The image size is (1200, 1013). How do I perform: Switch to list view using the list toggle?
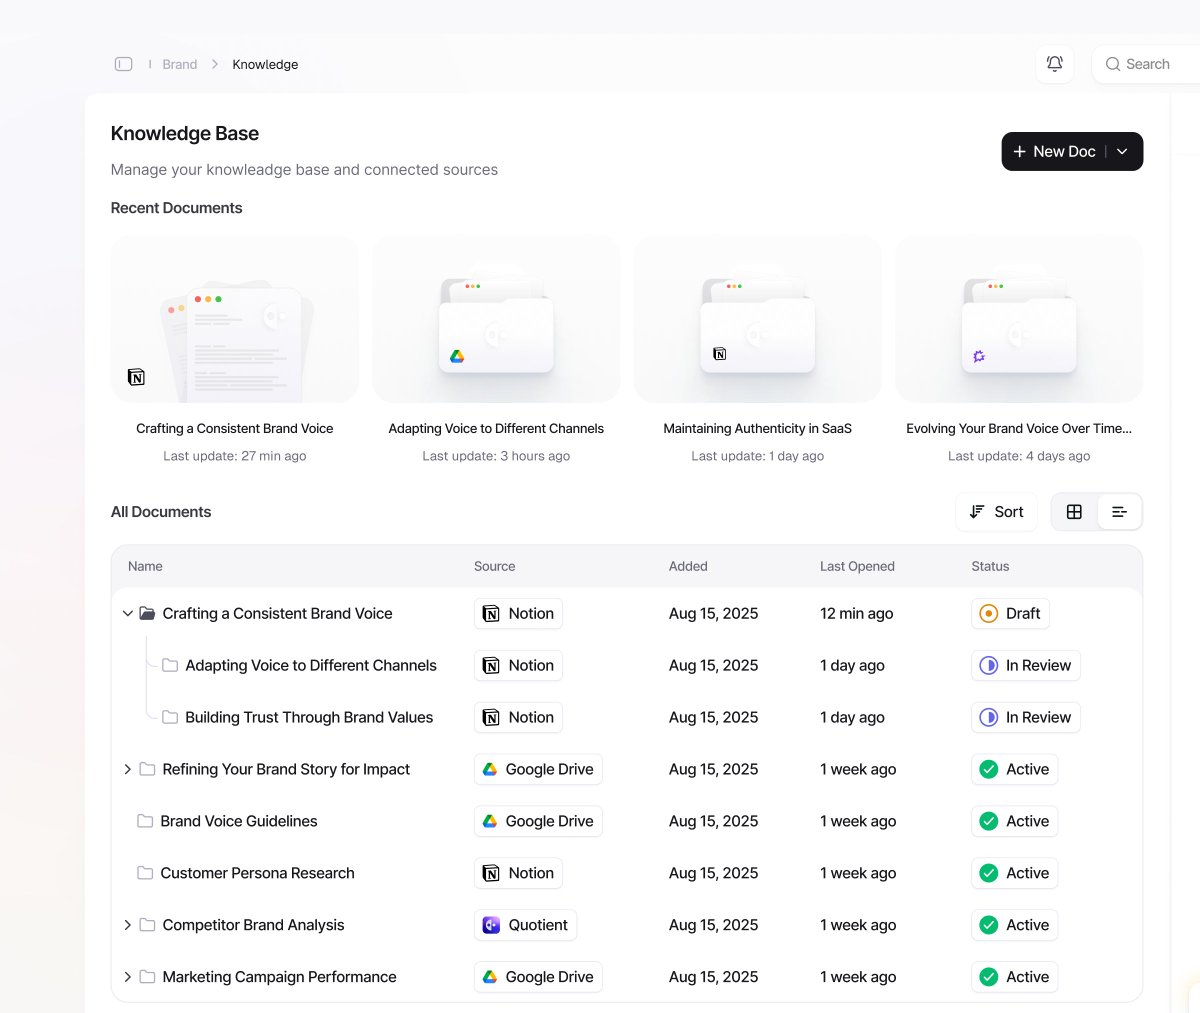click(x=1120, y=511)
